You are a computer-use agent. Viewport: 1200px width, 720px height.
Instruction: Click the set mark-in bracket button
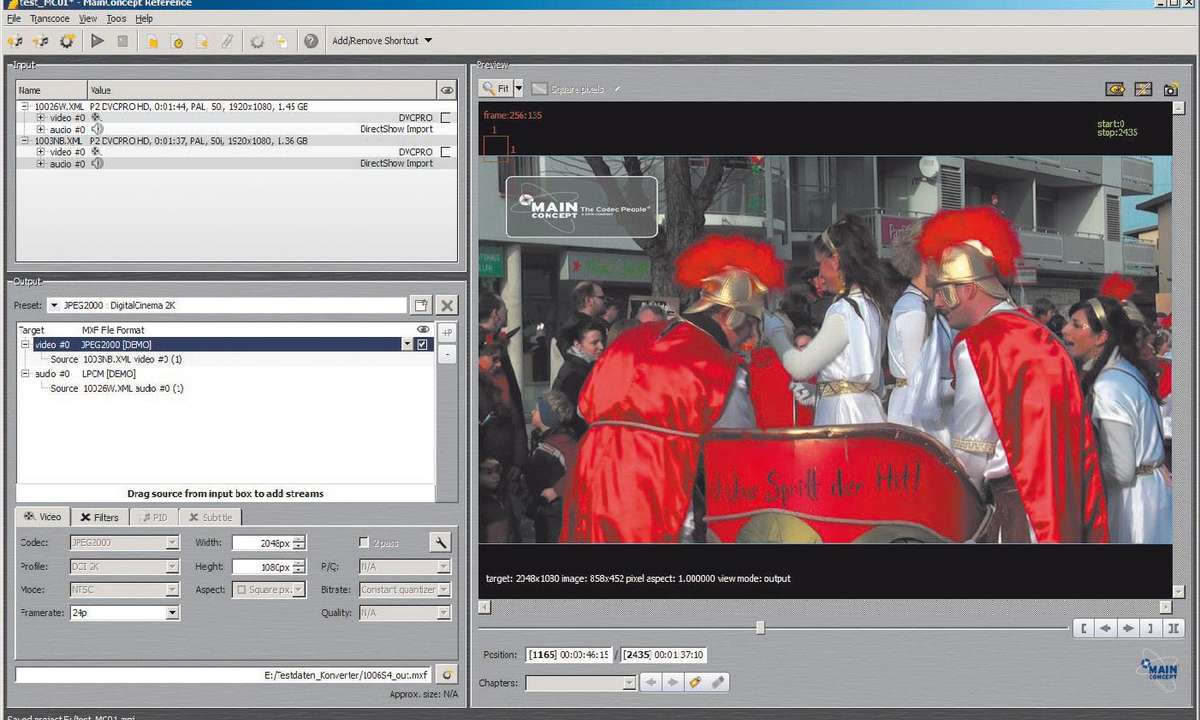click(x=1083, y=628)
